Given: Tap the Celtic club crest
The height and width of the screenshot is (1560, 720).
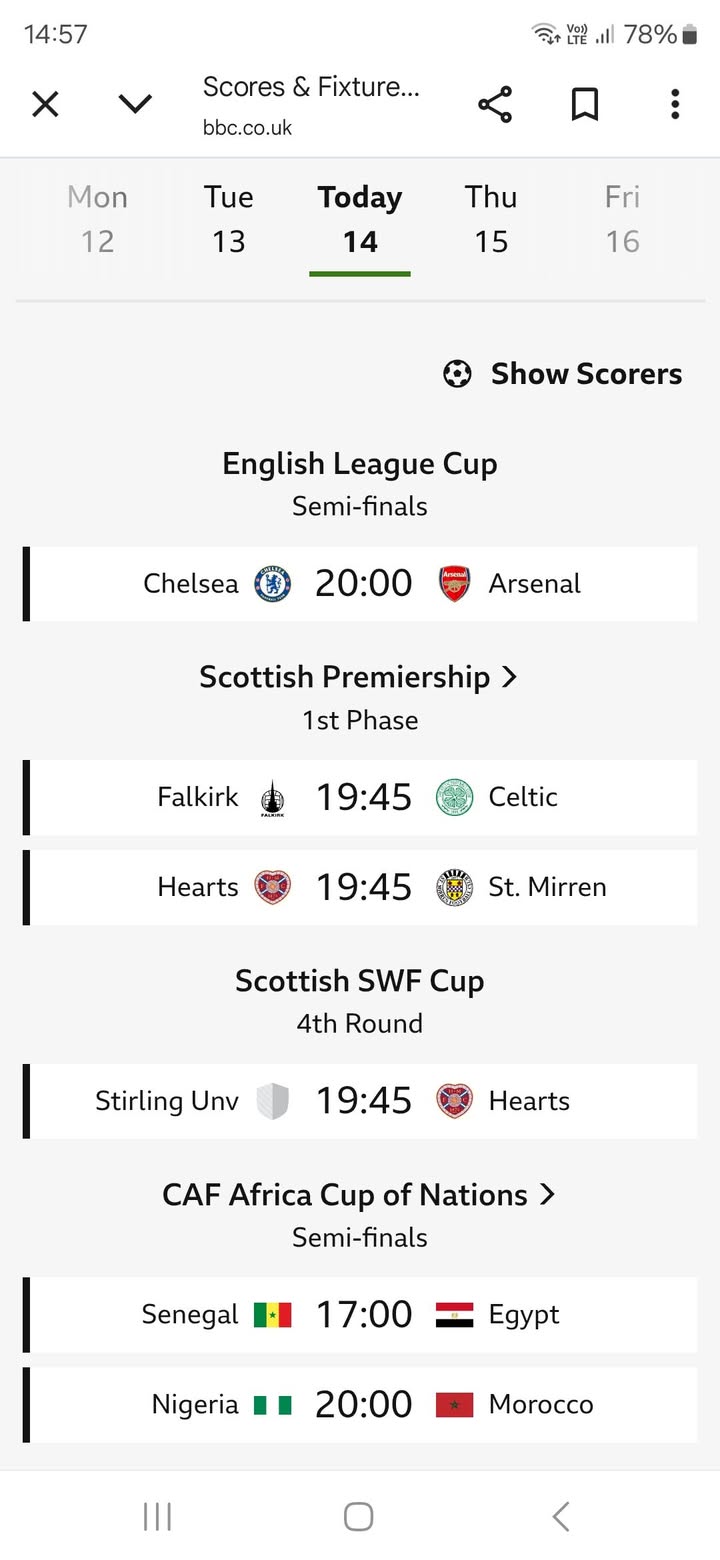Looking at the screenshot, I should 454,798.
